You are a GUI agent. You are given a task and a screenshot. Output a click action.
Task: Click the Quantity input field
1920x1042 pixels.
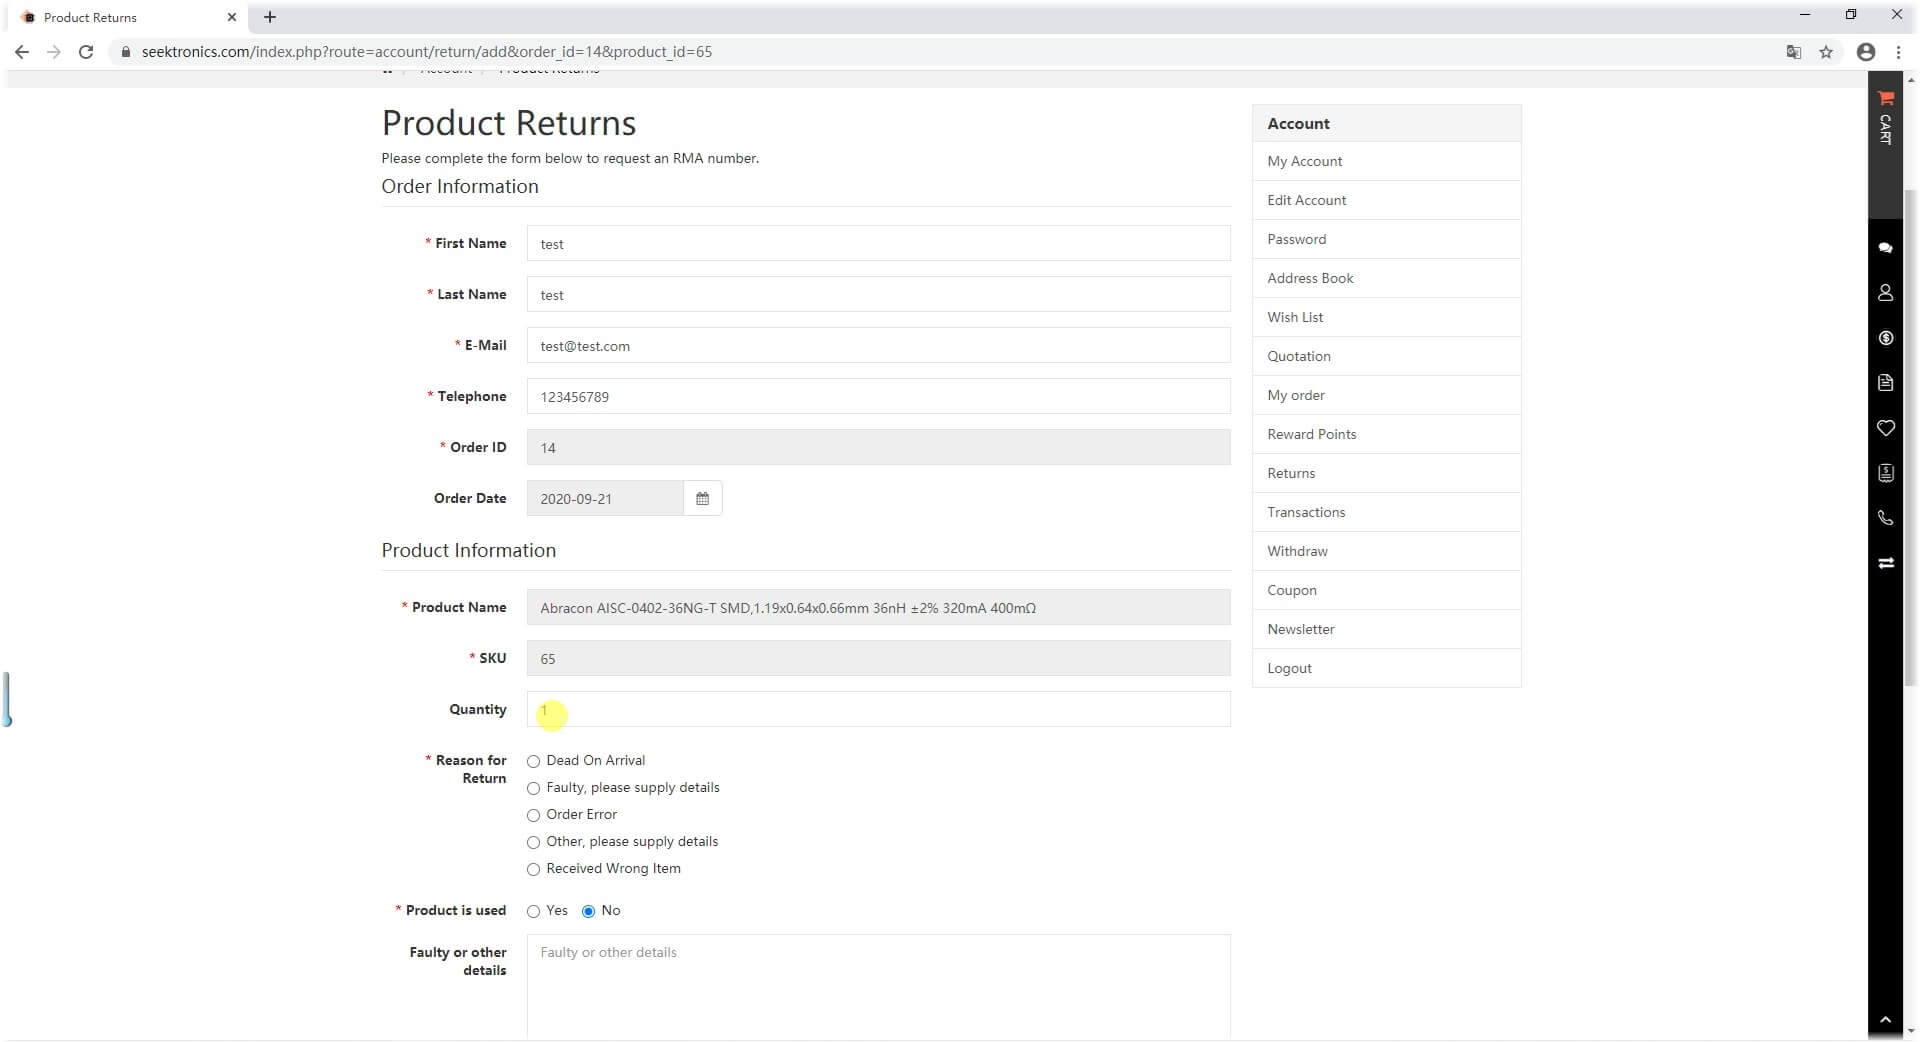878,709
